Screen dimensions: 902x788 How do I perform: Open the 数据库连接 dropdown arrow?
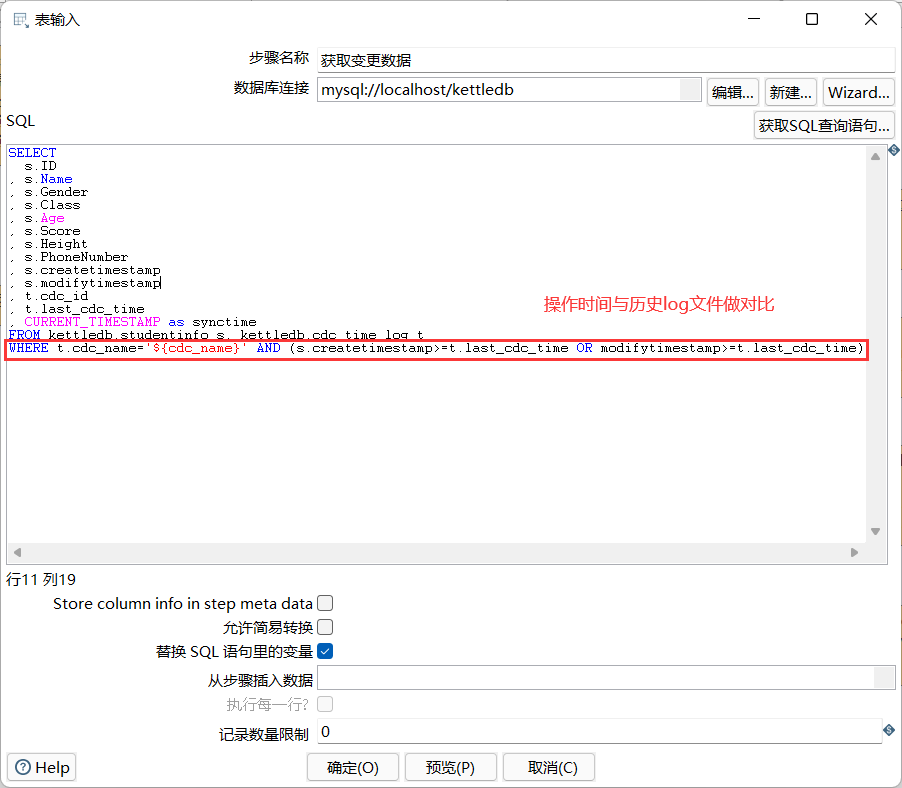point(690,90)
